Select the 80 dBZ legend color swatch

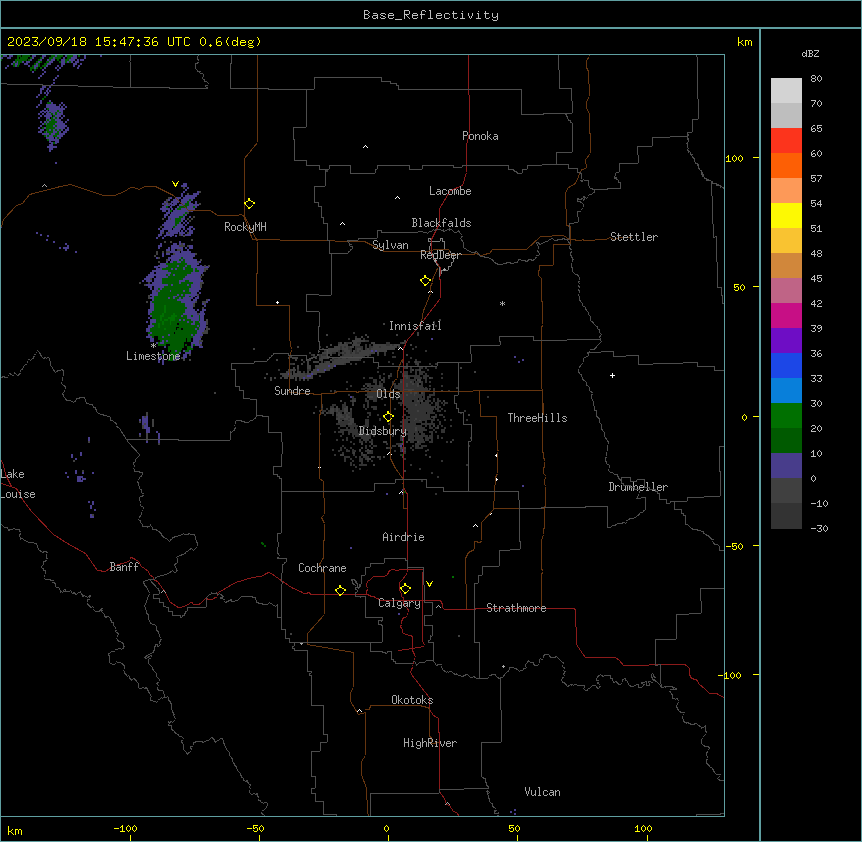[x=786, y=90]
